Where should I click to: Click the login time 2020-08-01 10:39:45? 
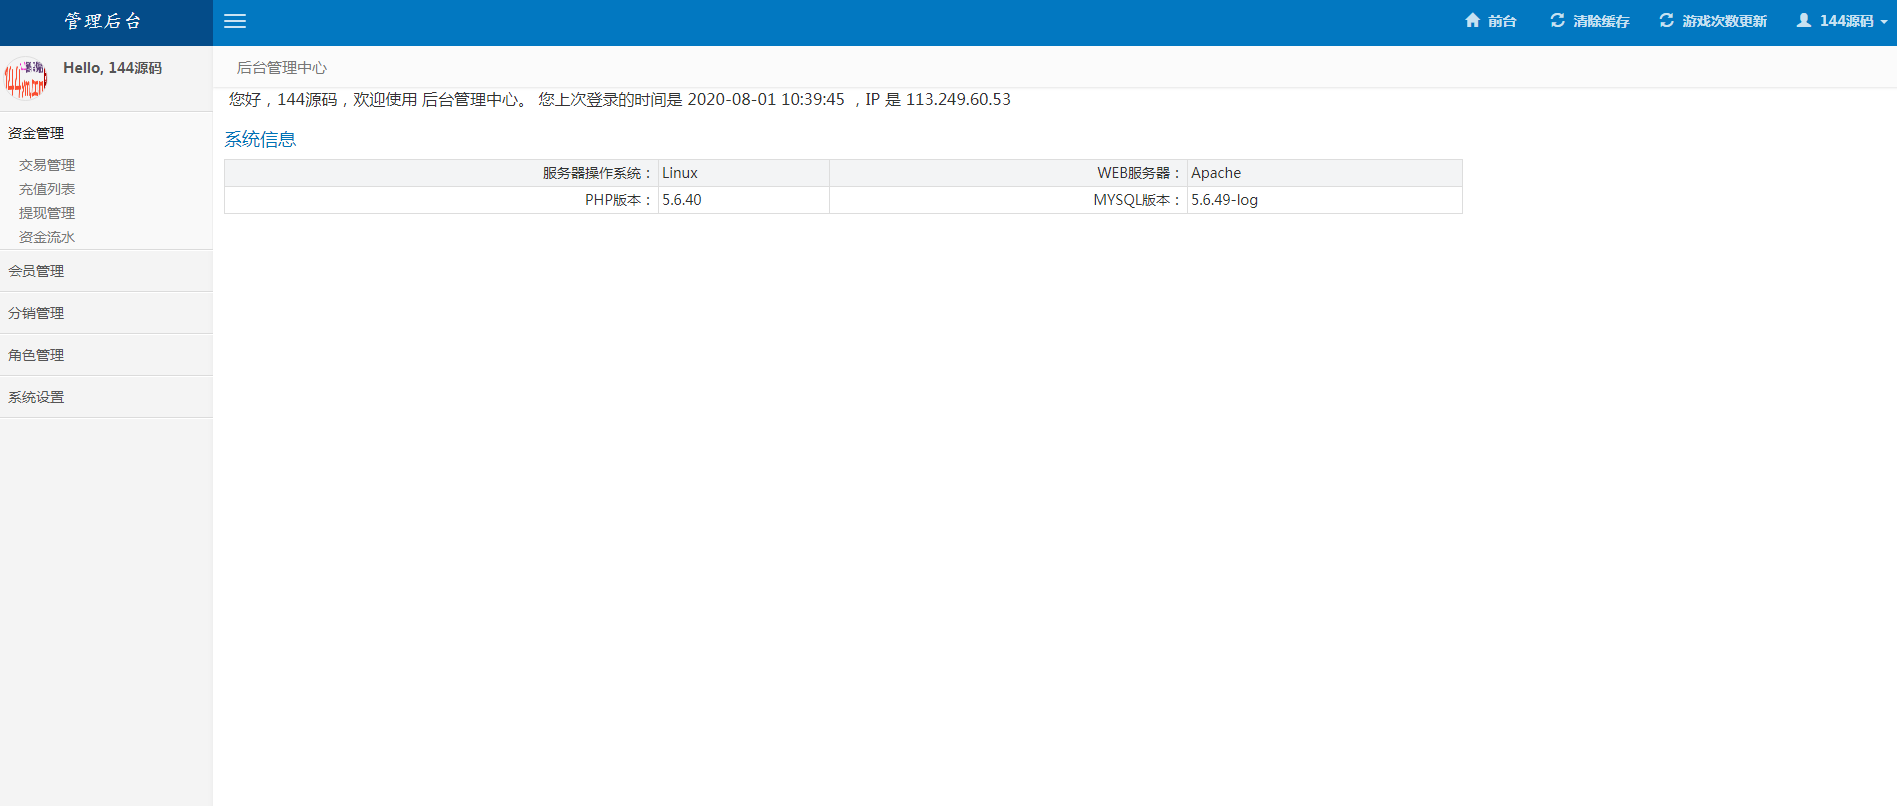pyautogui.click(x=766, y=99)
